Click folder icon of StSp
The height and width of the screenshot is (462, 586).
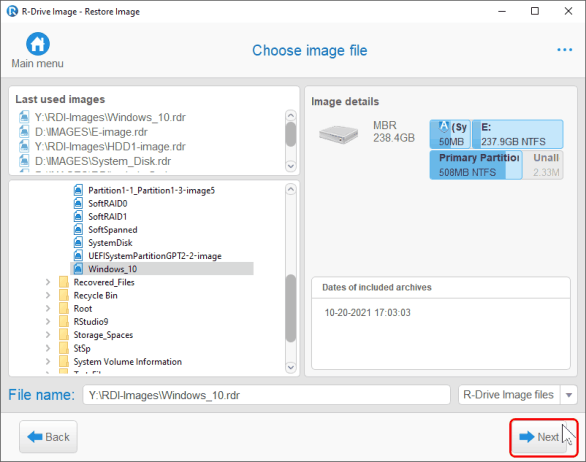point(64,348)
